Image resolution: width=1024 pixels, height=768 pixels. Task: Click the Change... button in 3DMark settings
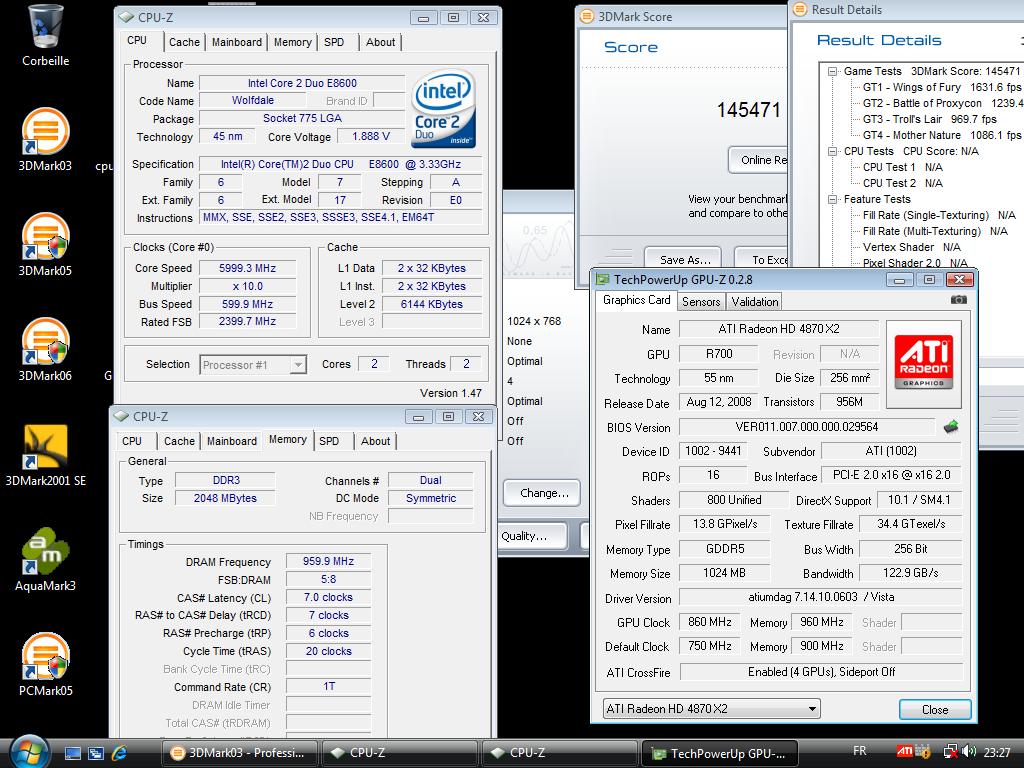[x=542, y=493]
